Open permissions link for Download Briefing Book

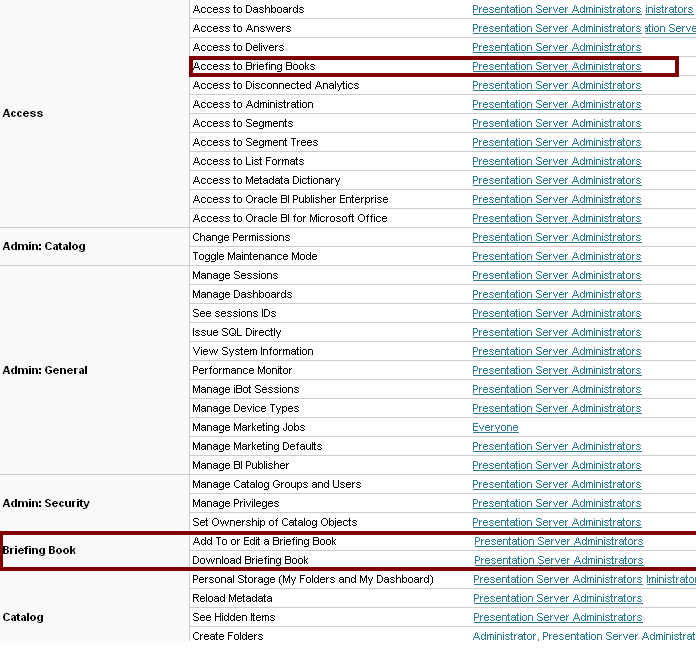(x=558, y=561)
